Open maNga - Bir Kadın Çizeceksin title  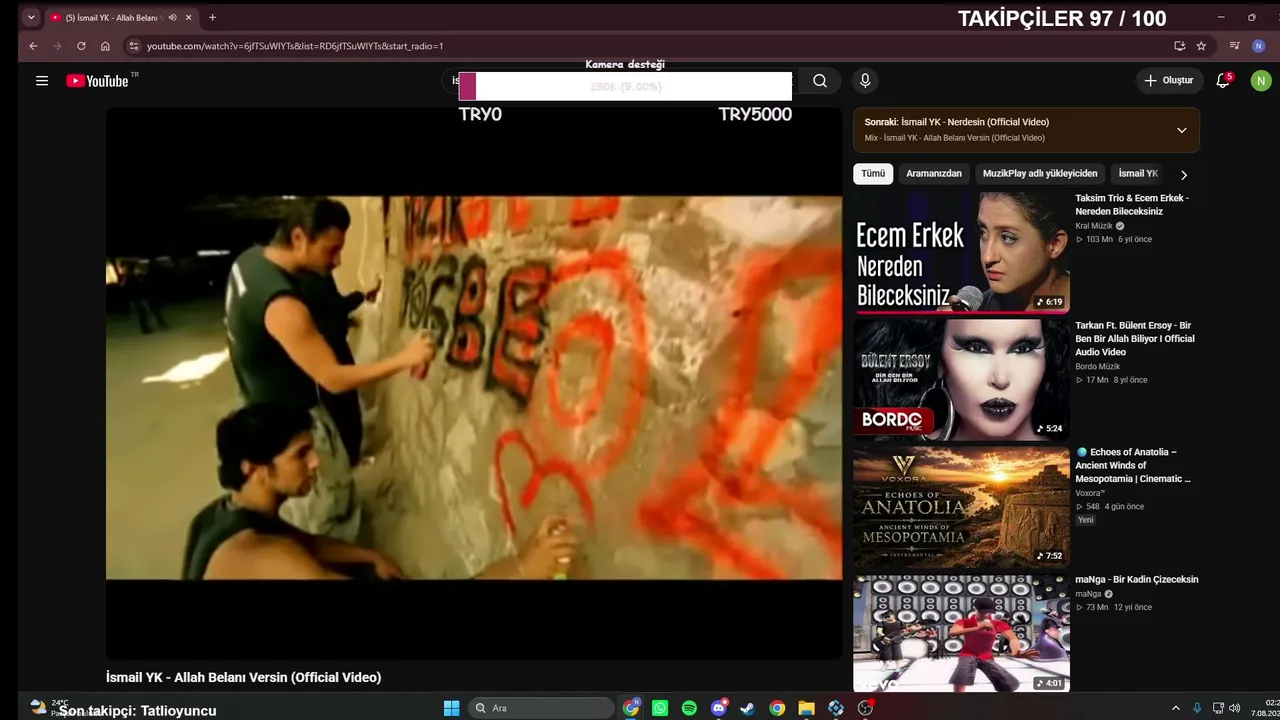pyautogui.click(x=1137, y=580)
